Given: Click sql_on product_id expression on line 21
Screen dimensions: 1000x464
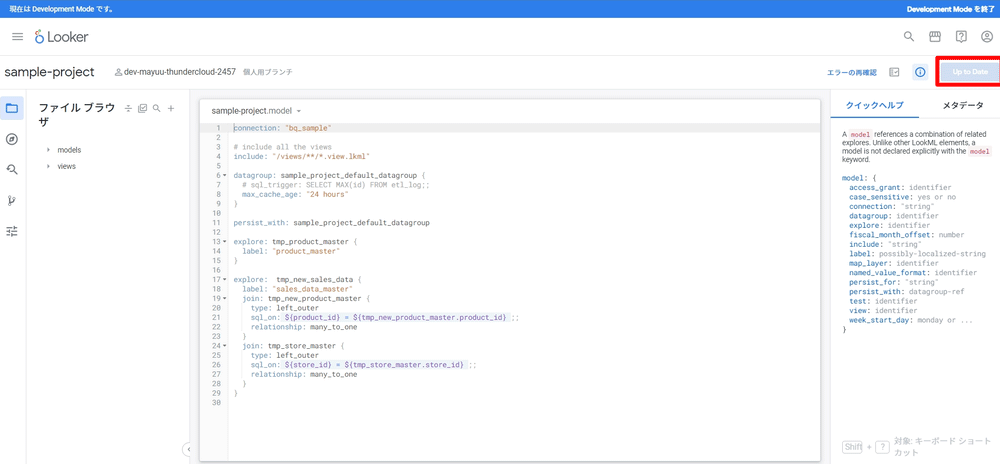Looking at the screenshot, I should point(397,317).
